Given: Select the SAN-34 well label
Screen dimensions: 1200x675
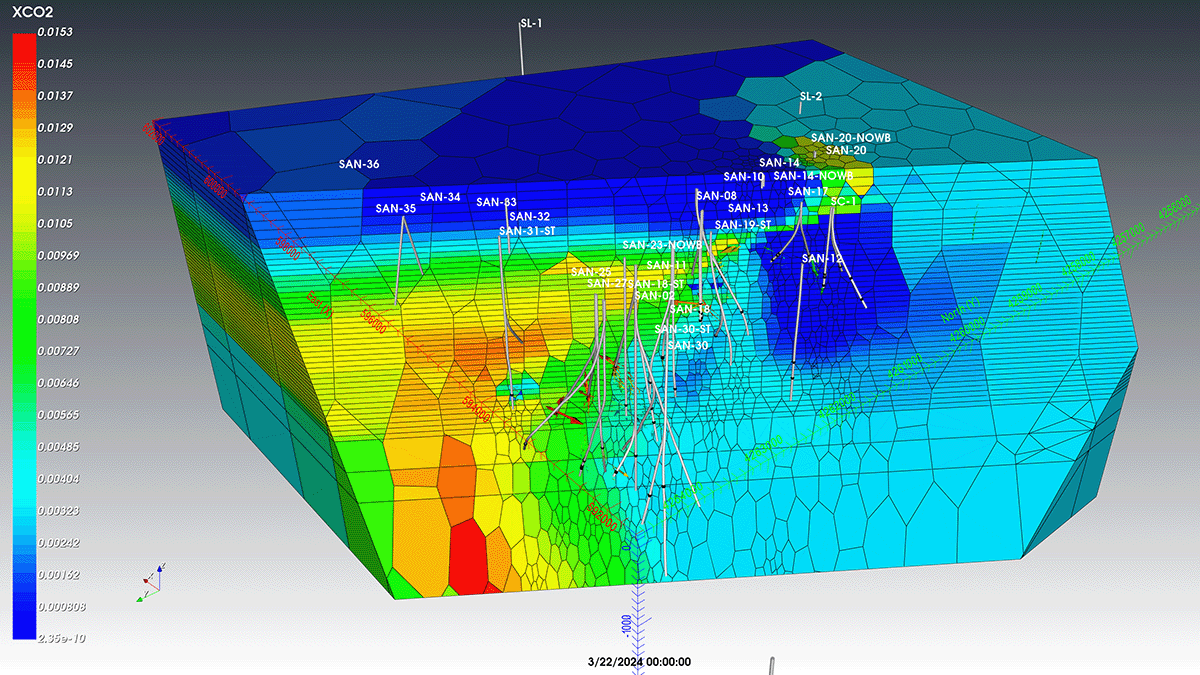Looking at the screenshot, I should coord(440,197).
